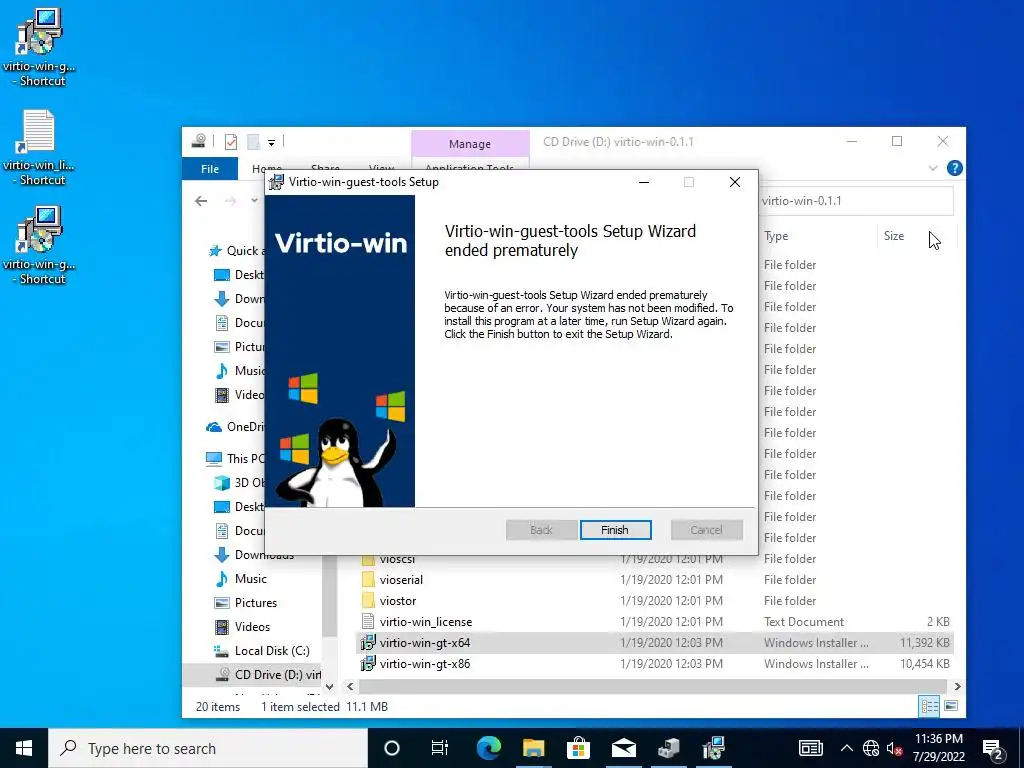Select Quick access in navigation pane
This screenshot has height=768, width=1024.
coord(236,251)
